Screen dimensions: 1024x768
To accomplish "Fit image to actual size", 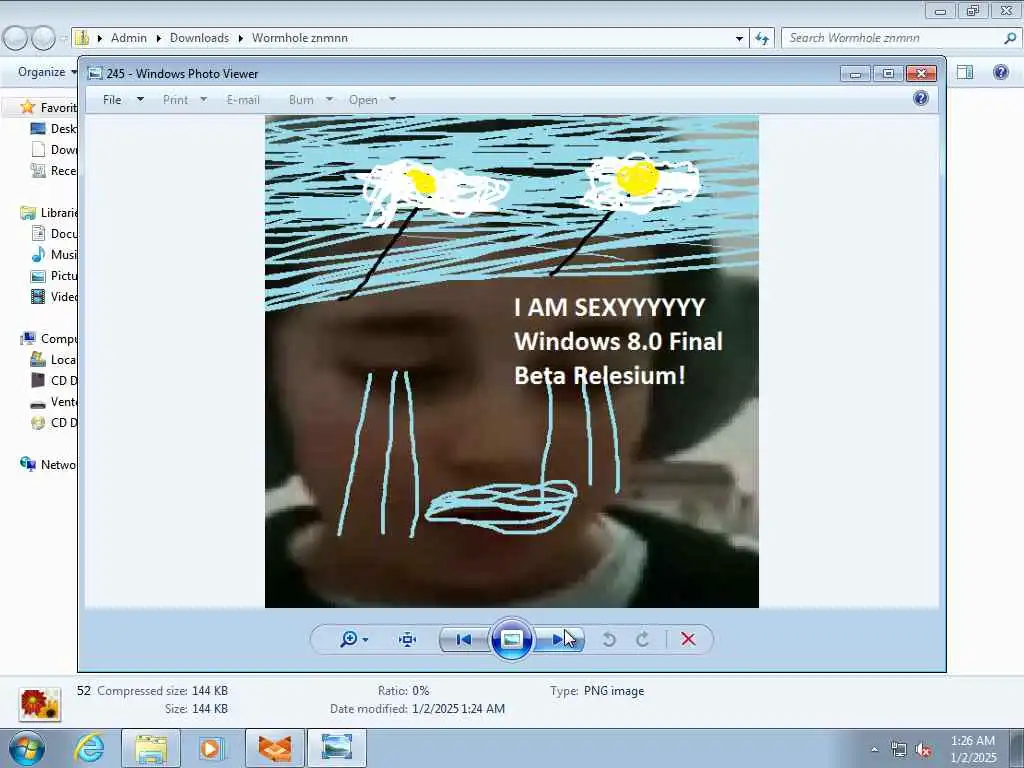I will click(408, 639).
